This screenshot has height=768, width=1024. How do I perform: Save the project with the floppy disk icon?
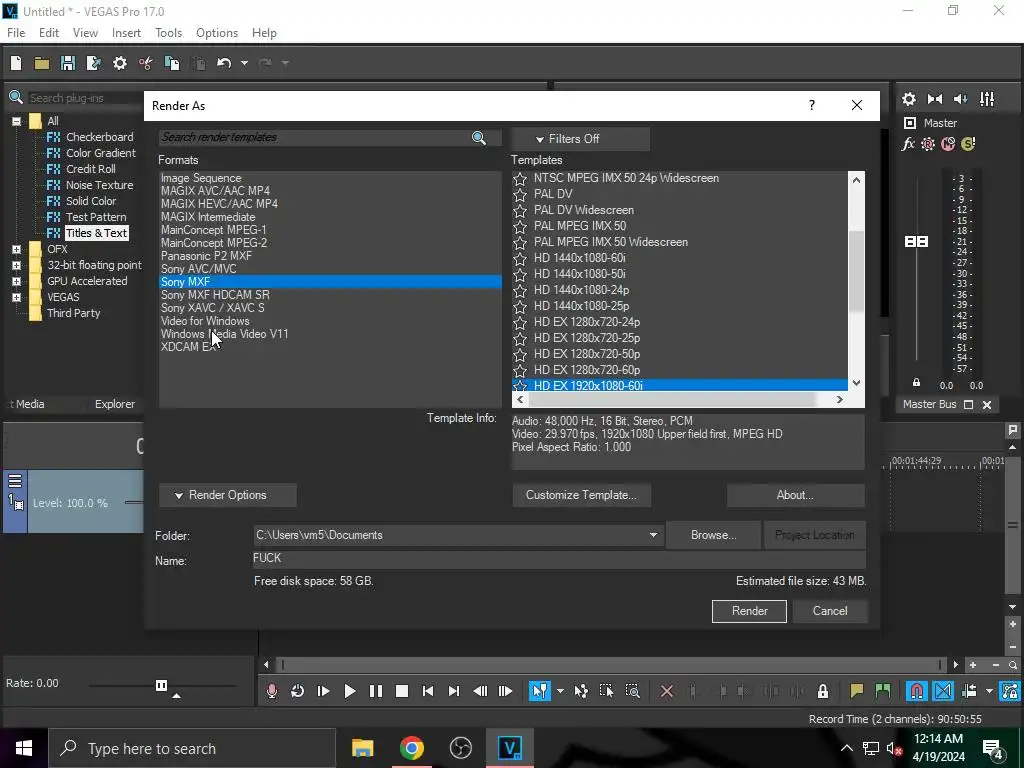[x=67, y=63]
